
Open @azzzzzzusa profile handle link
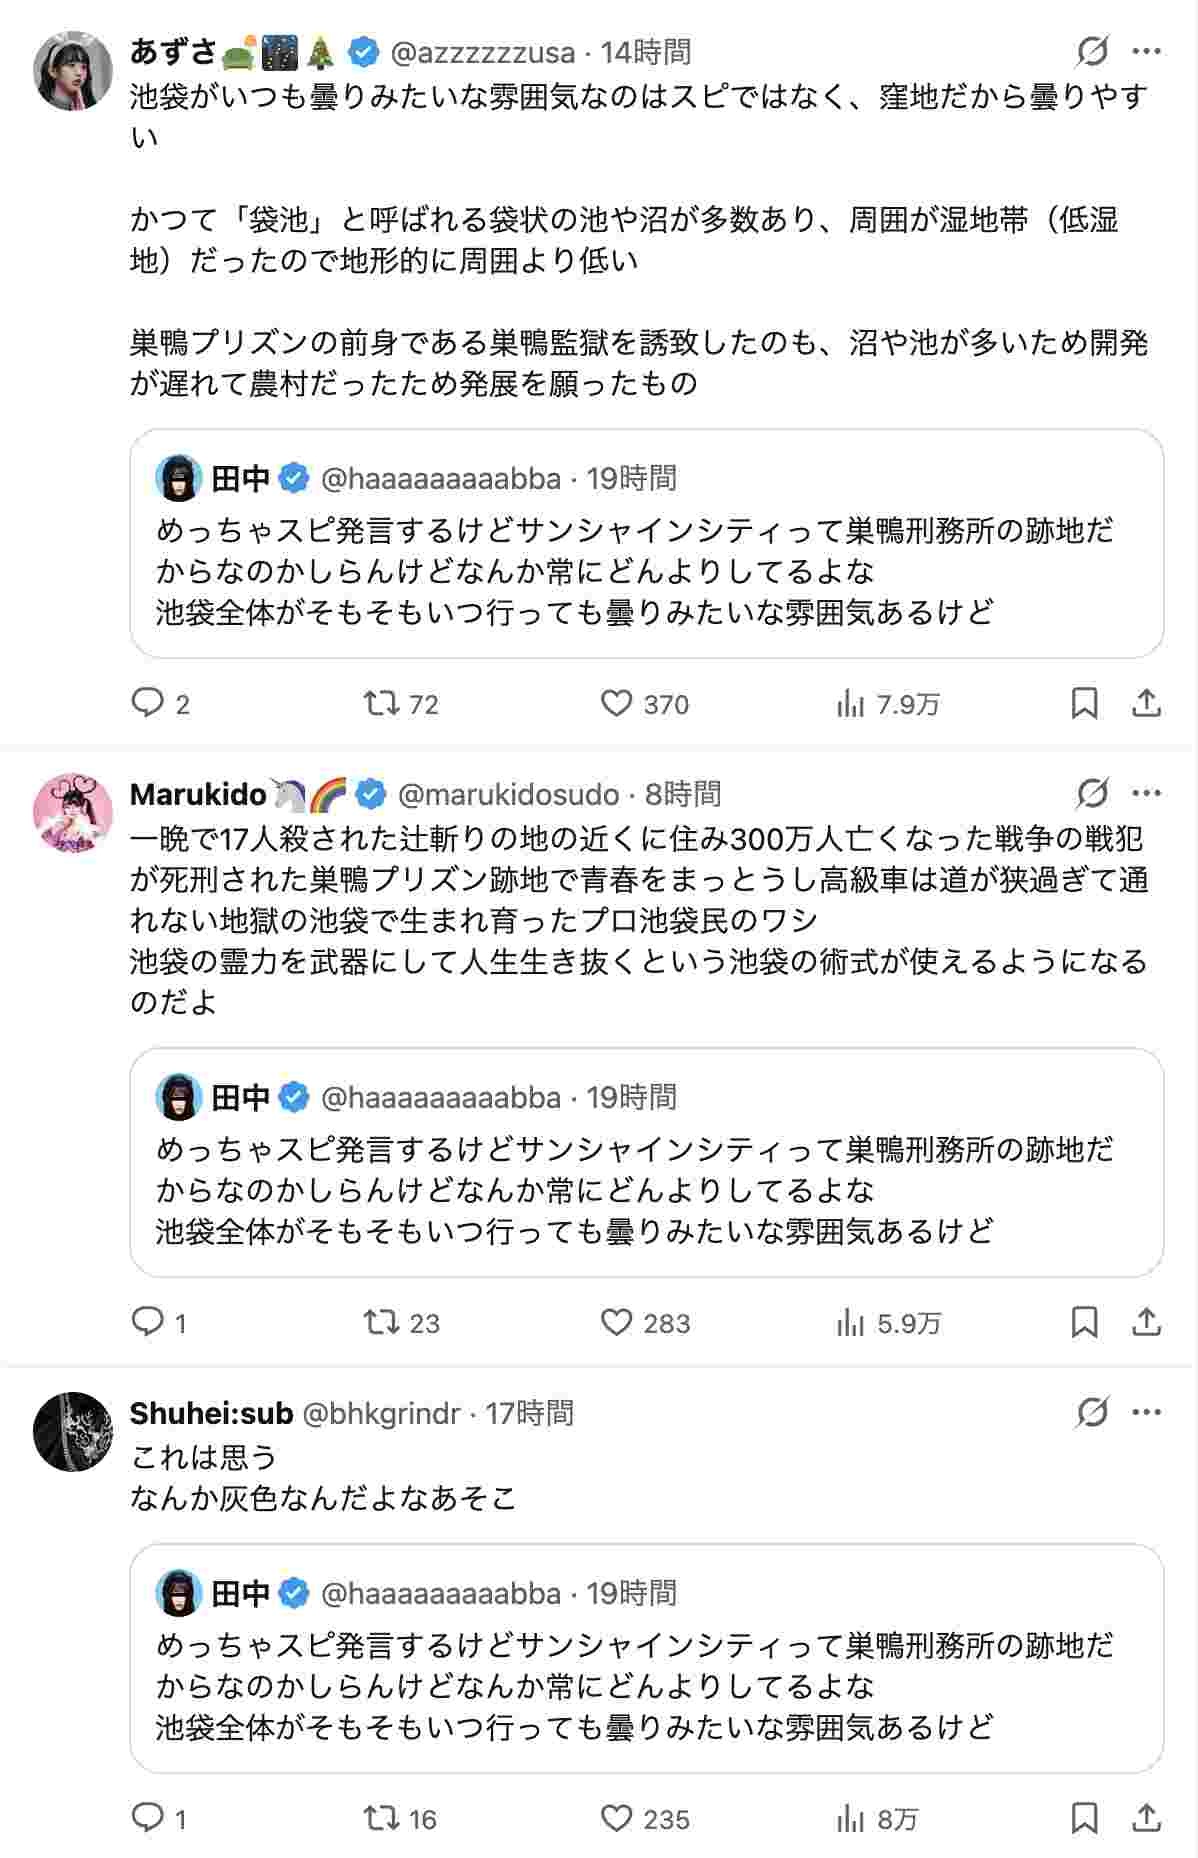tap(482, 52)
